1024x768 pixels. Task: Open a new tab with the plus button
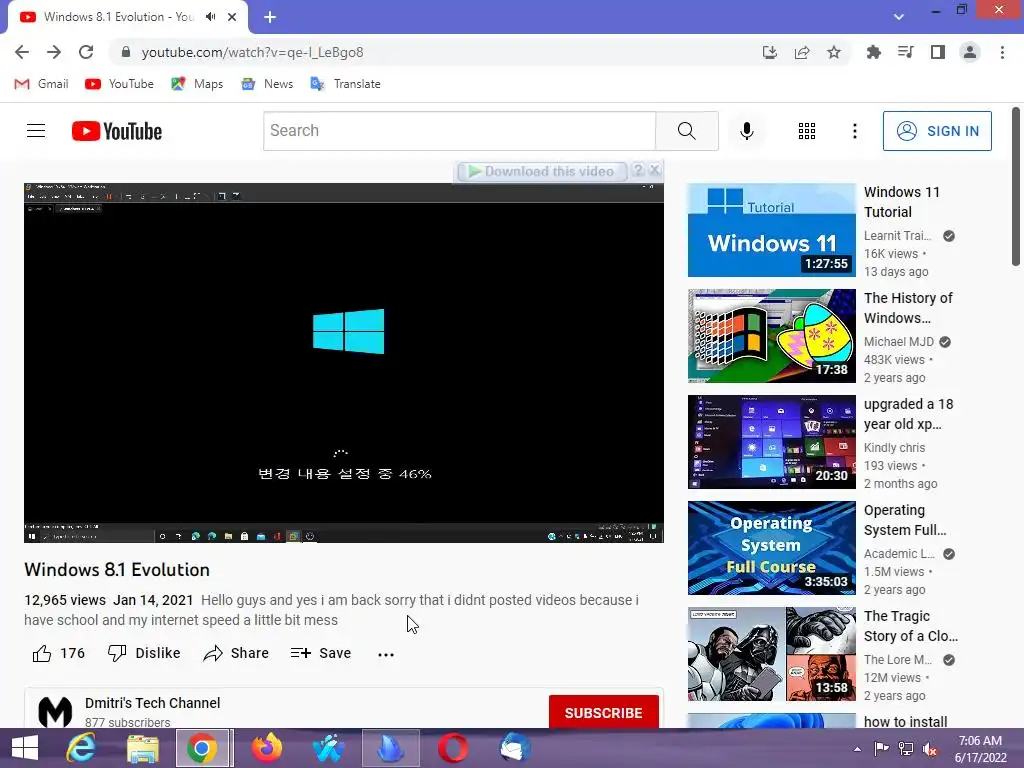point(270,18)
